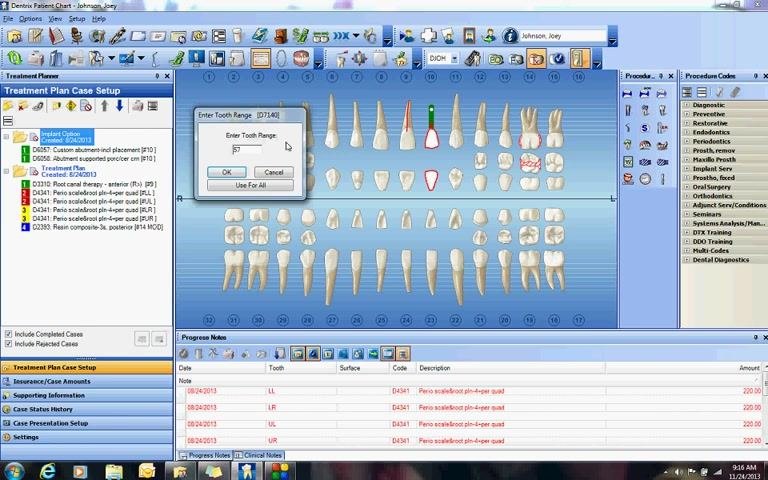Expand the Diagnostic procedure category
The height and width of the screenshot is (480, 768).
pyautogui.click(x=686, y=105)
